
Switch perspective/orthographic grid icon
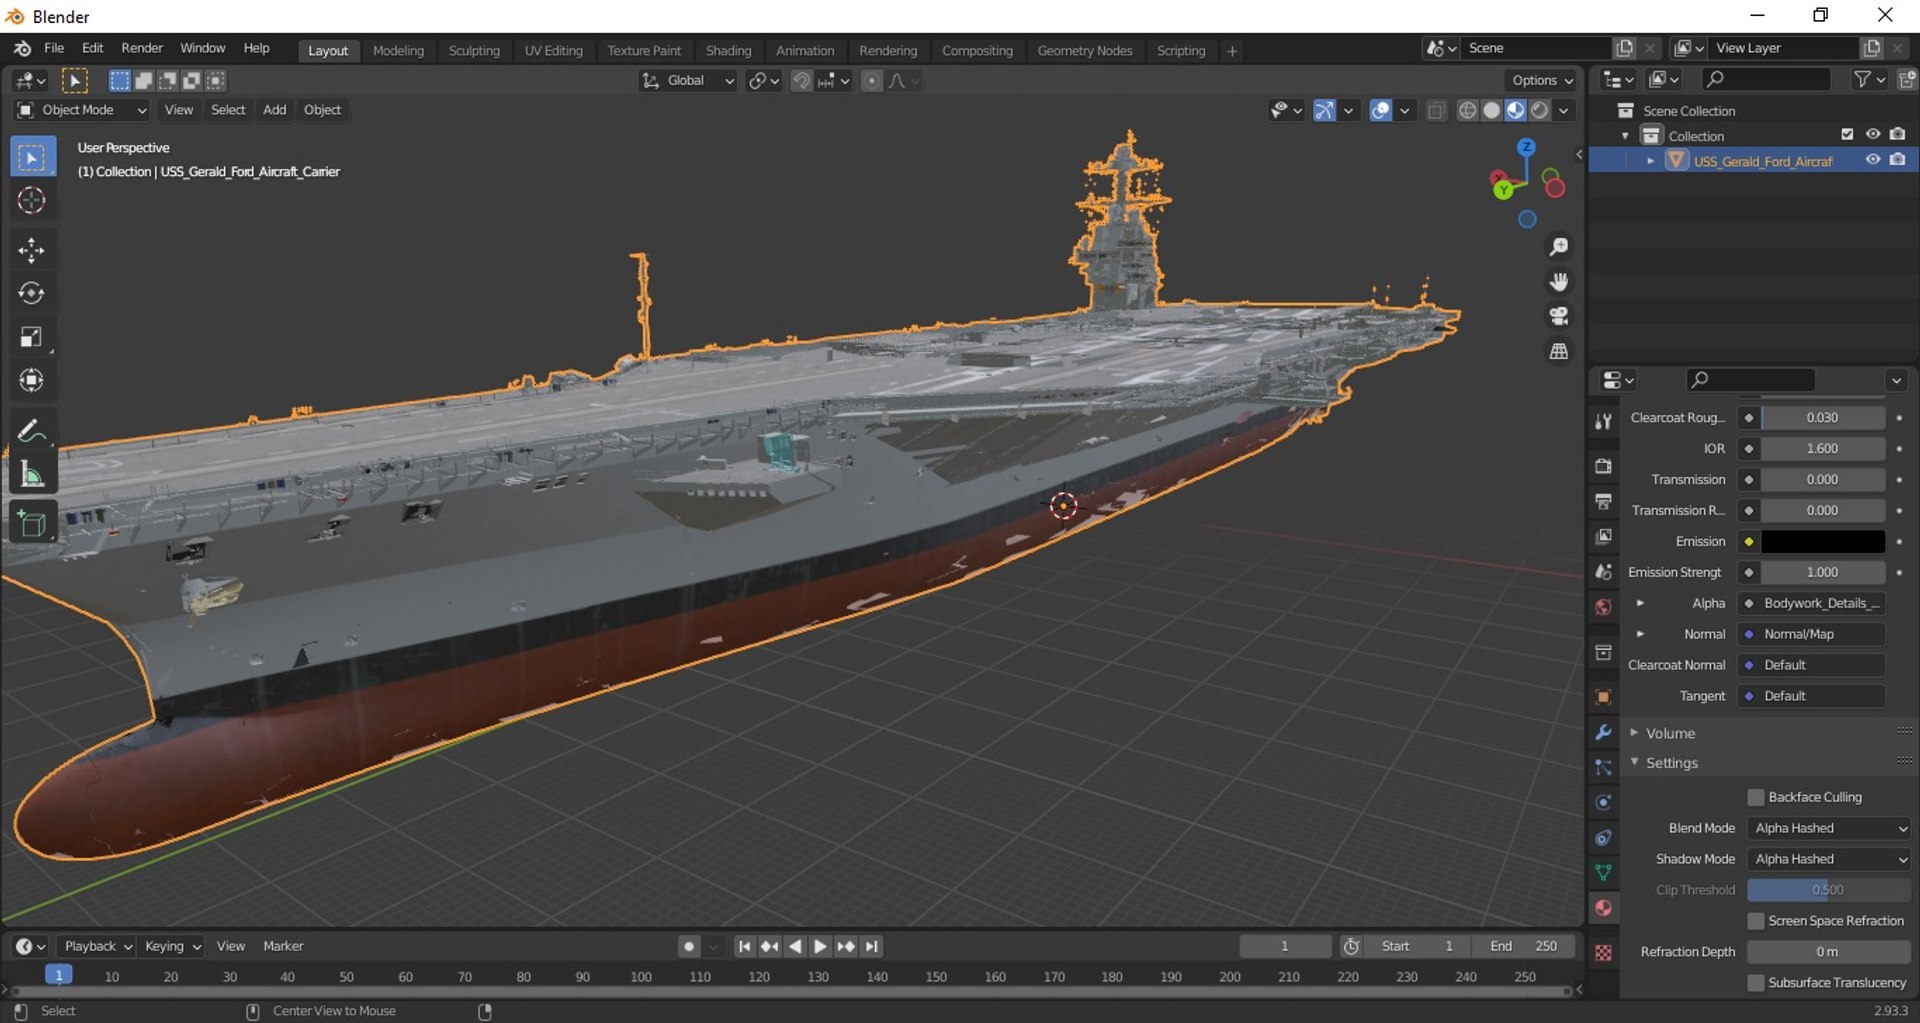click(1558, 352)
